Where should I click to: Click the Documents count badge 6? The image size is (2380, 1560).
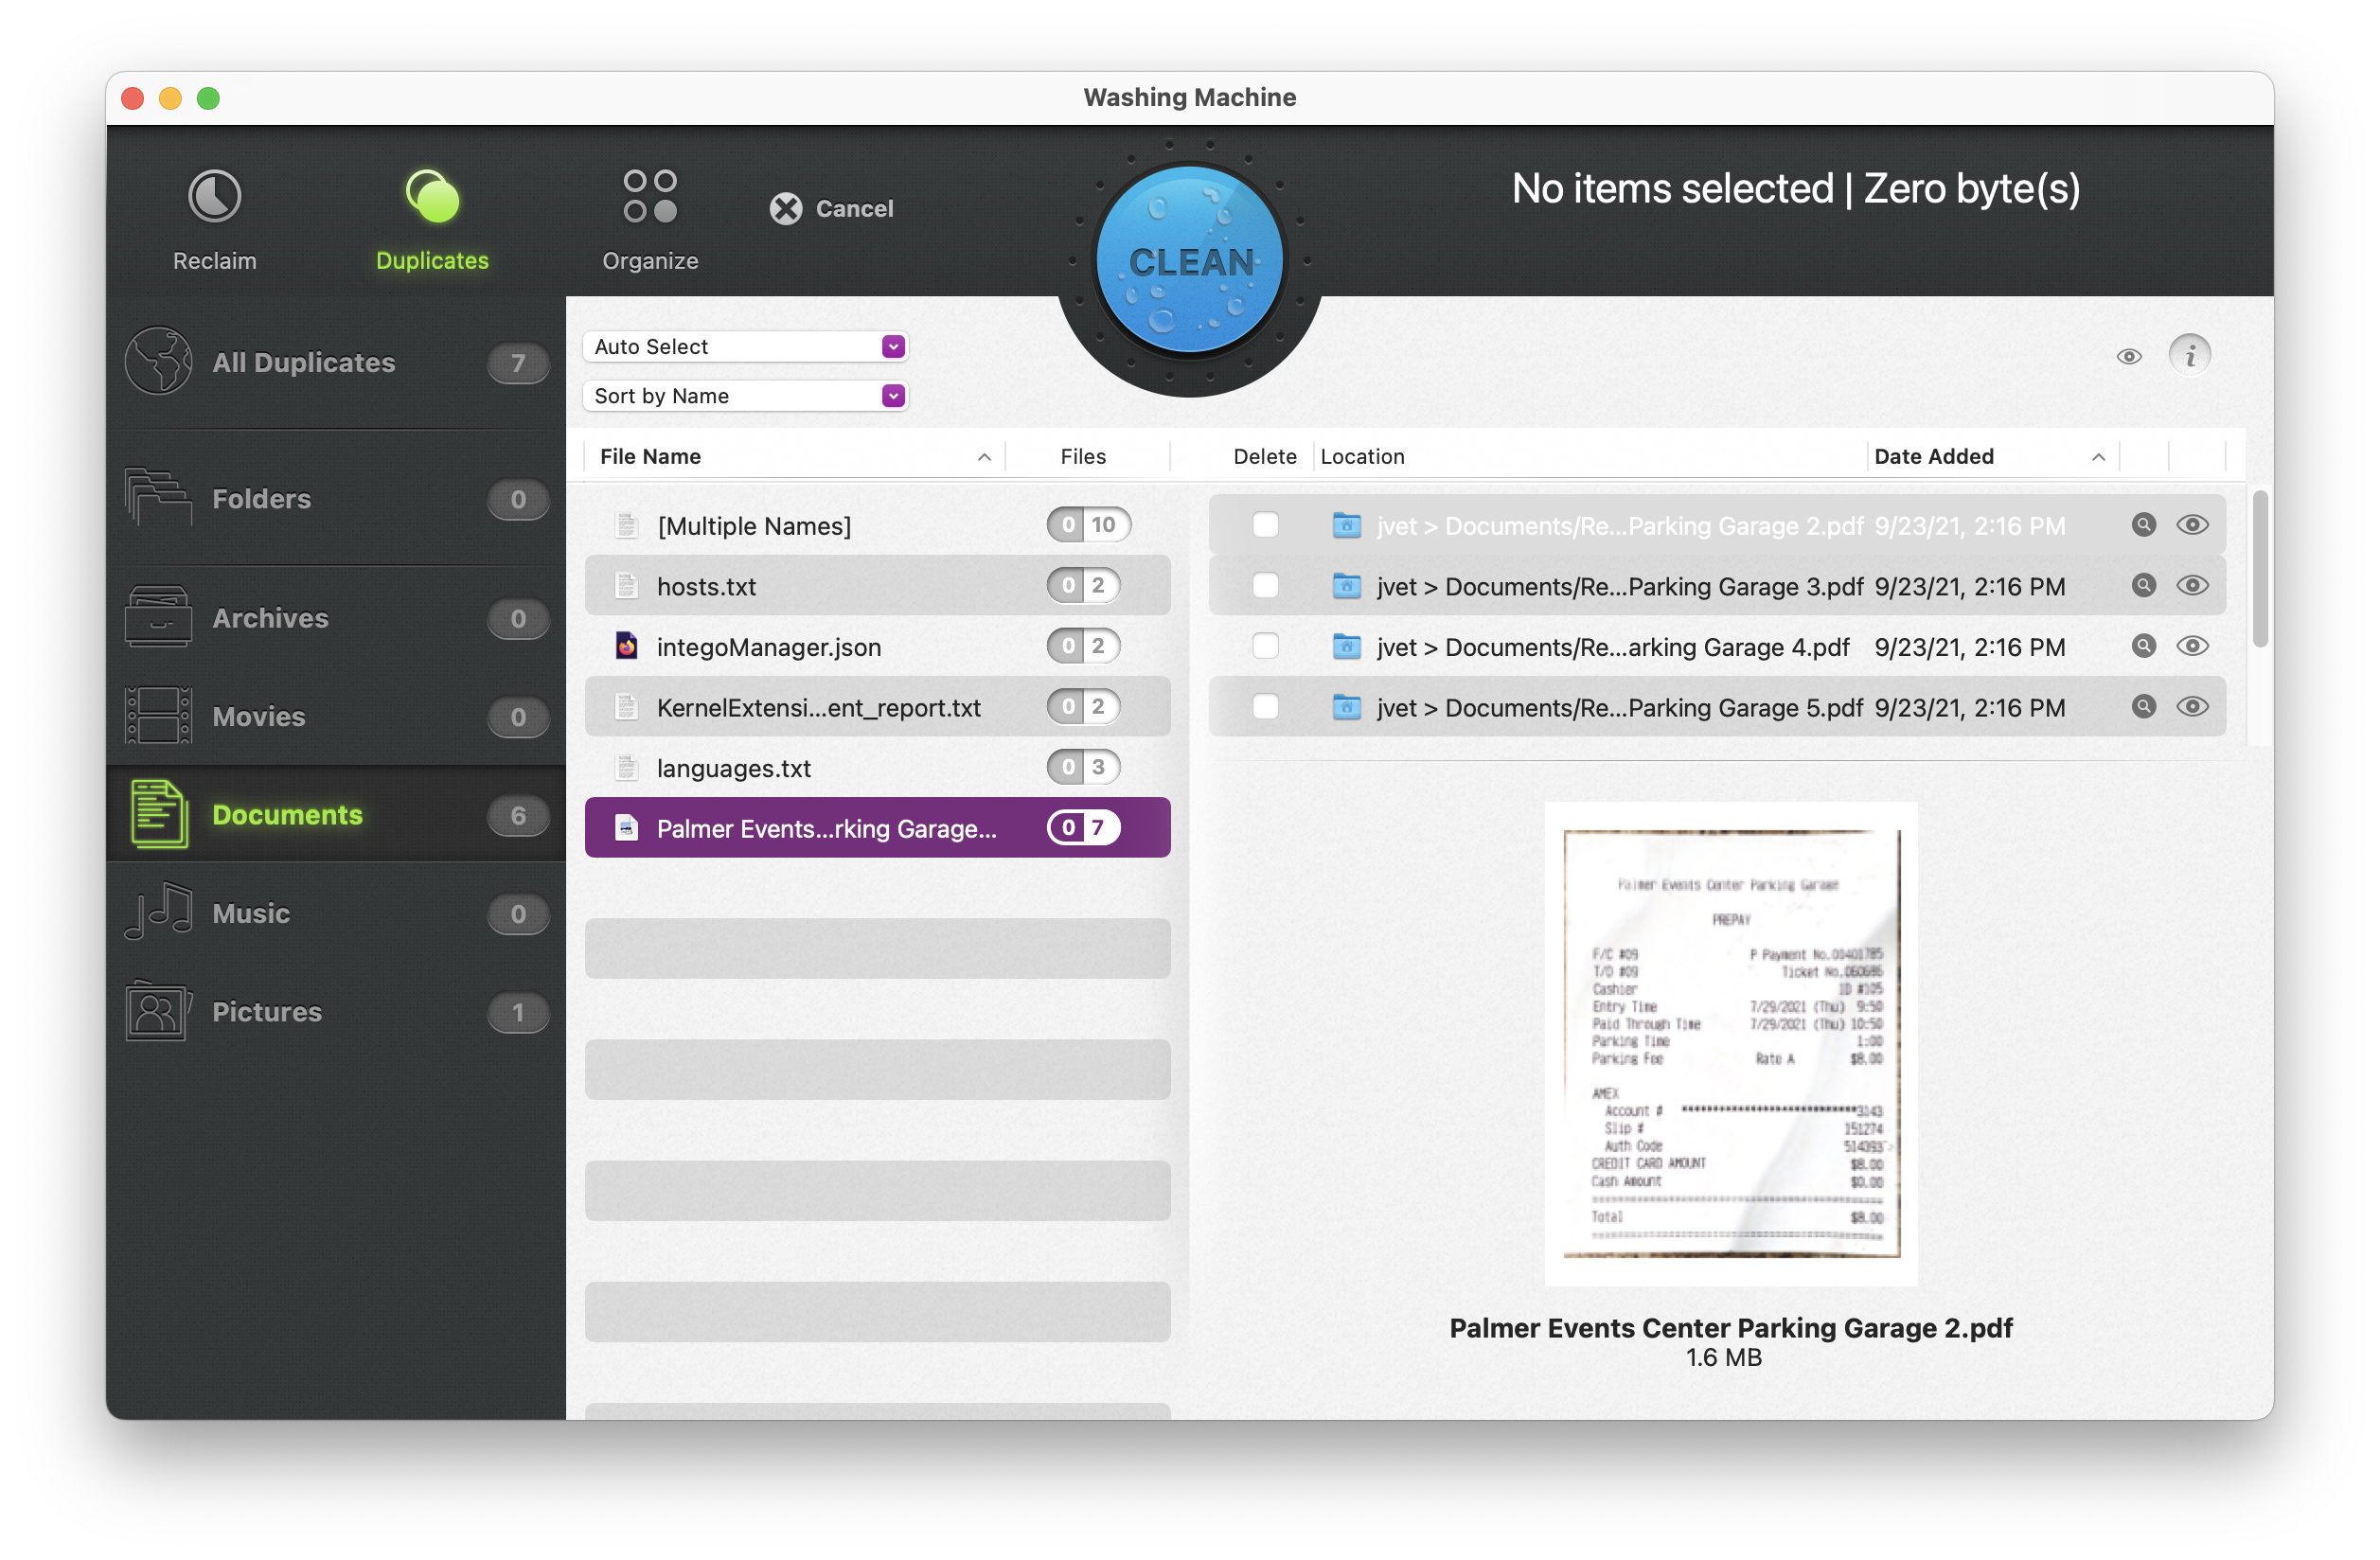517,815
